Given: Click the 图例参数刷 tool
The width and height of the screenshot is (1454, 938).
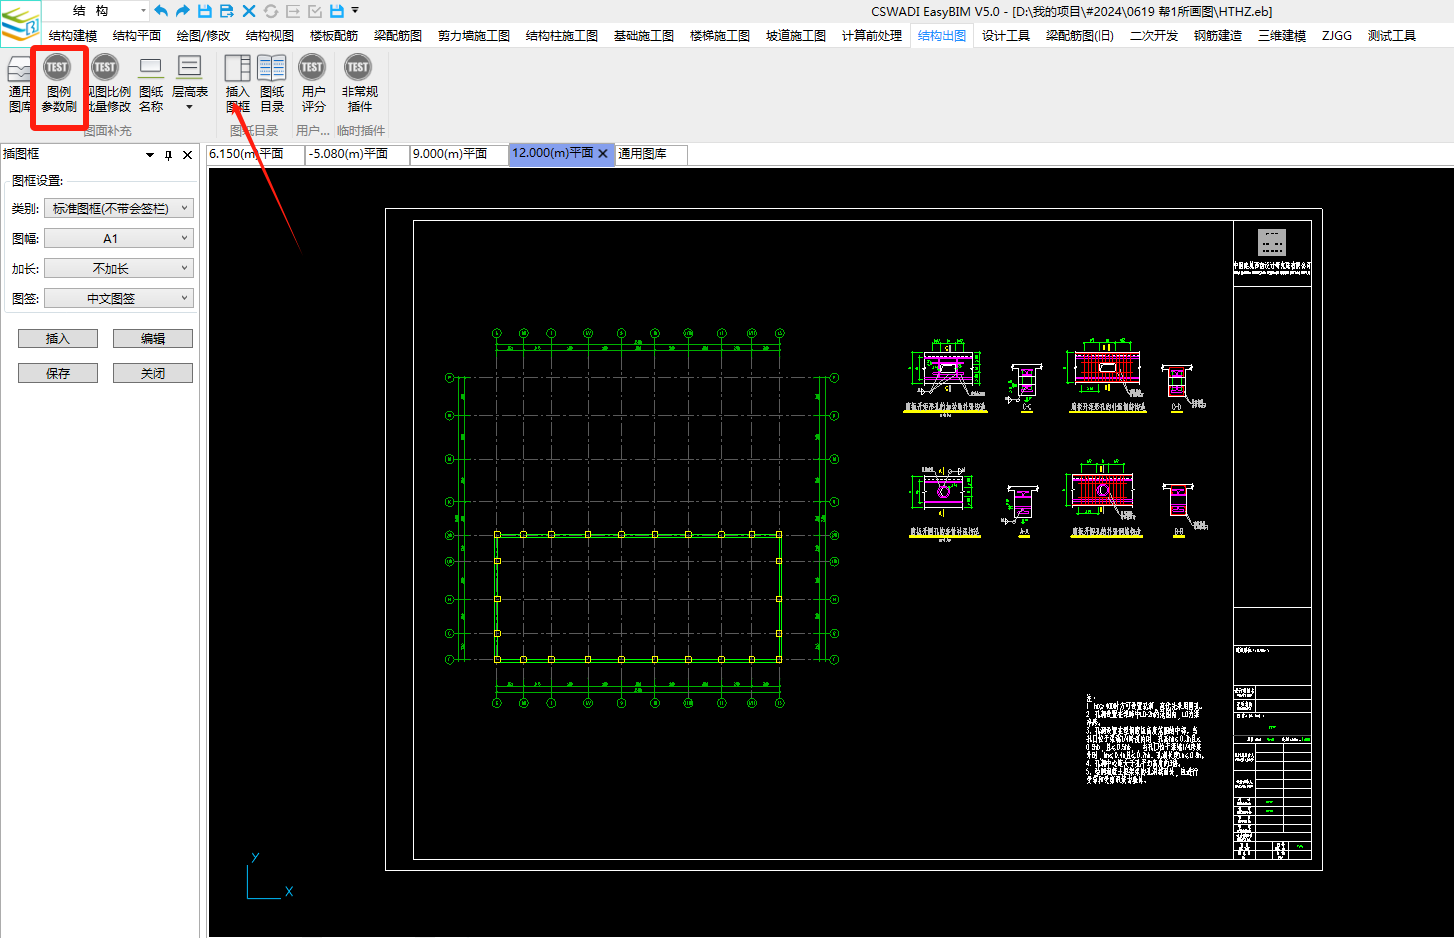Looking at the screenshot, I should 58,84.
